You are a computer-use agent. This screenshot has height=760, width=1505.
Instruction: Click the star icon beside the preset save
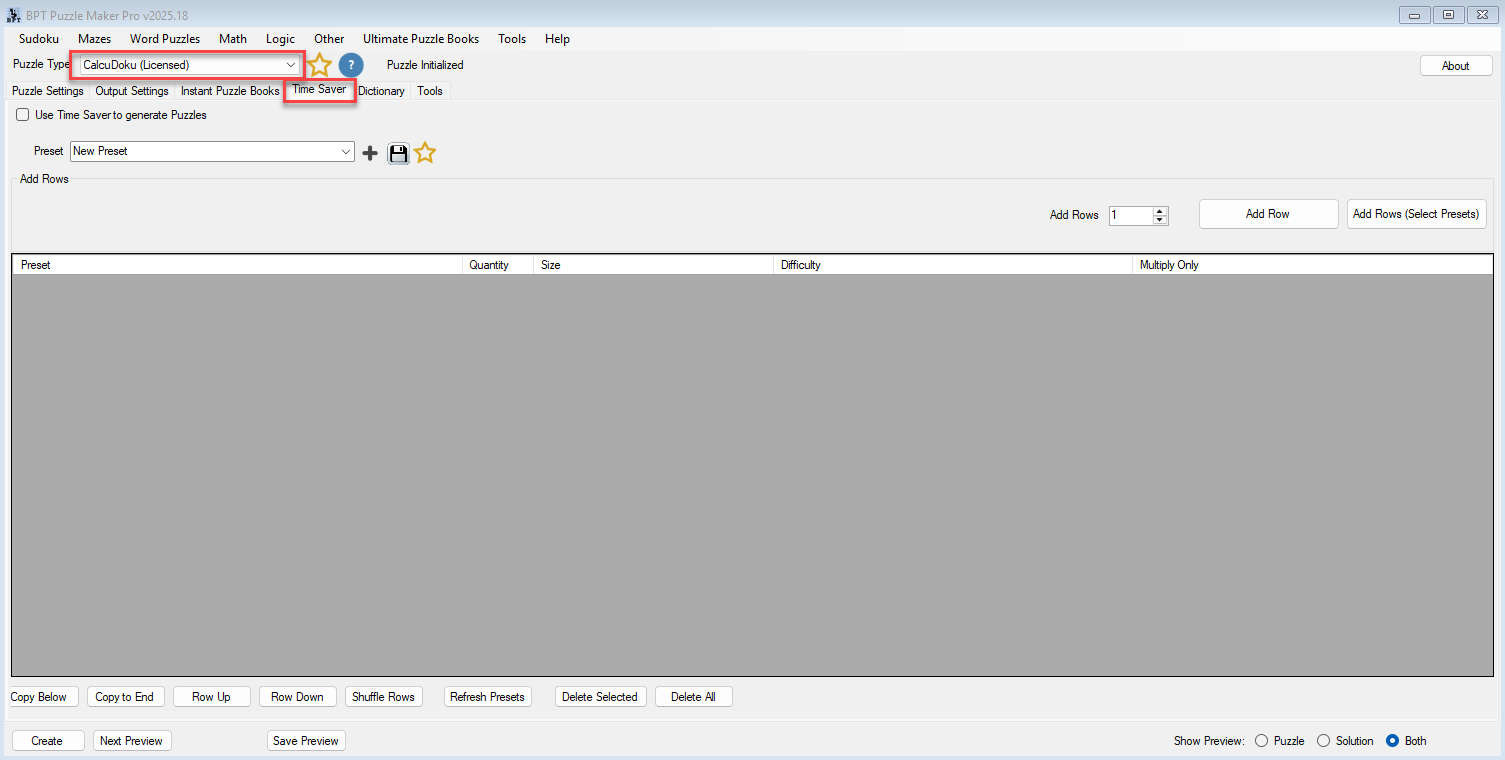(425, 153)
